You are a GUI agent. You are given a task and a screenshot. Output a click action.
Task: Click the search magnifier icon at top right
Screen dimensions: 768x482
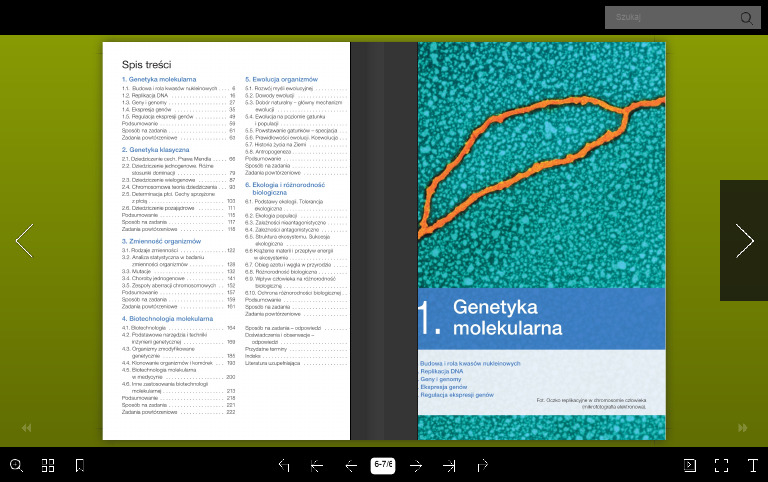click(746, 18)
